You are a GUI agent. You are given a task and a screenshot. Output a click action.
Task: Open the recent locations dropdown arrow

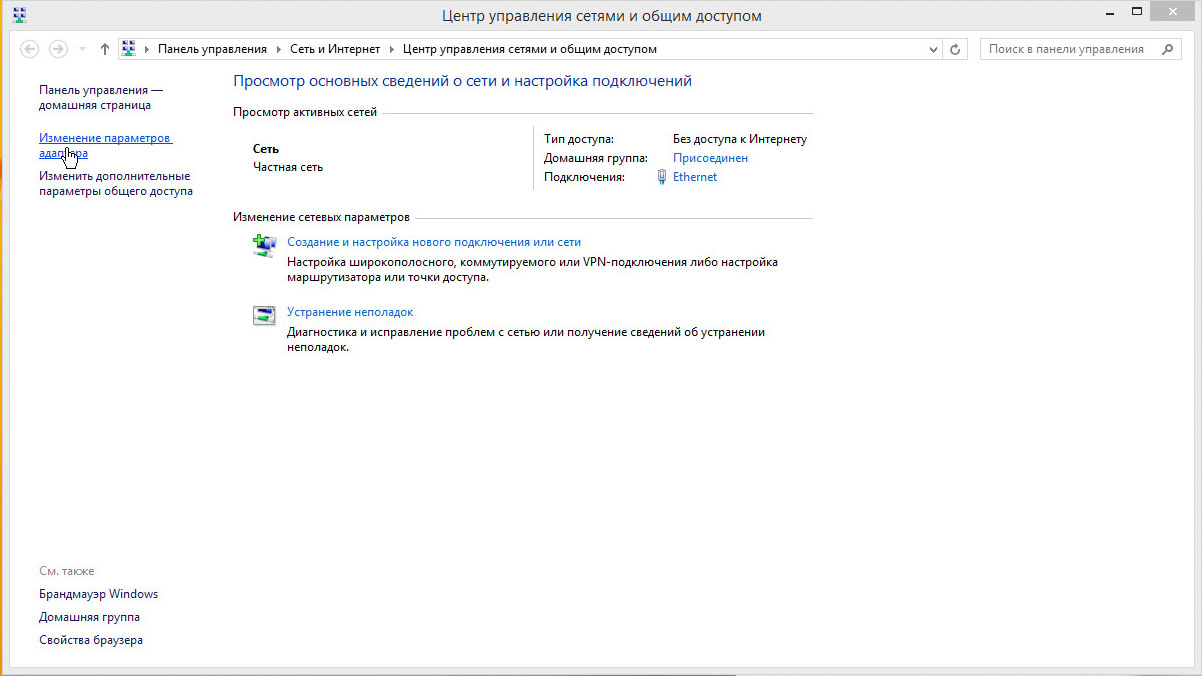pos(81,49)
